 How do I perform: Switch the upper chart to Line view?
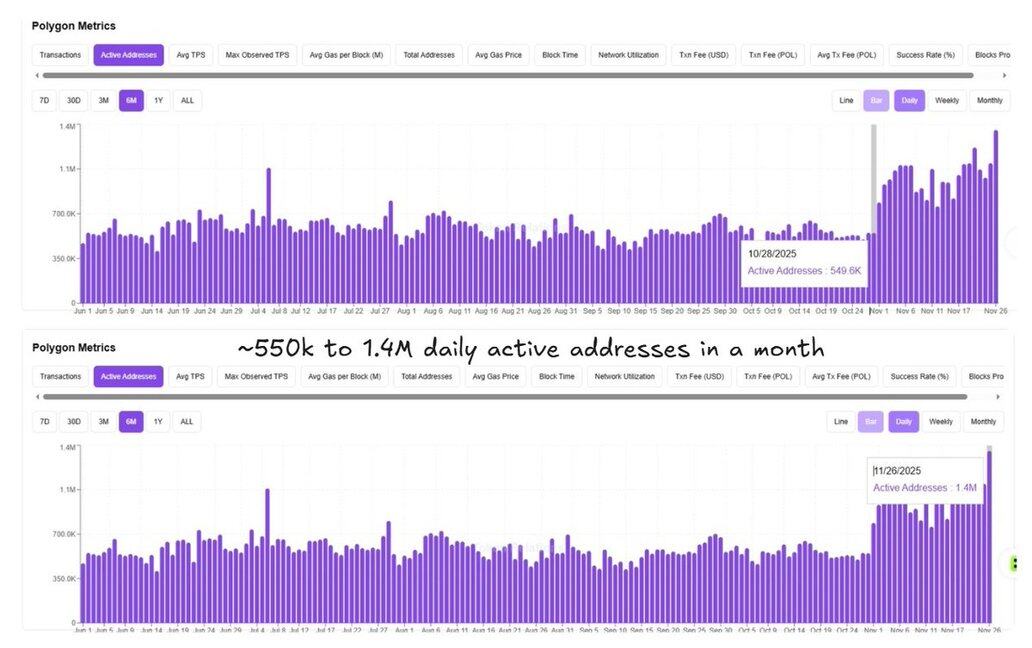click(x=846, y=100)
